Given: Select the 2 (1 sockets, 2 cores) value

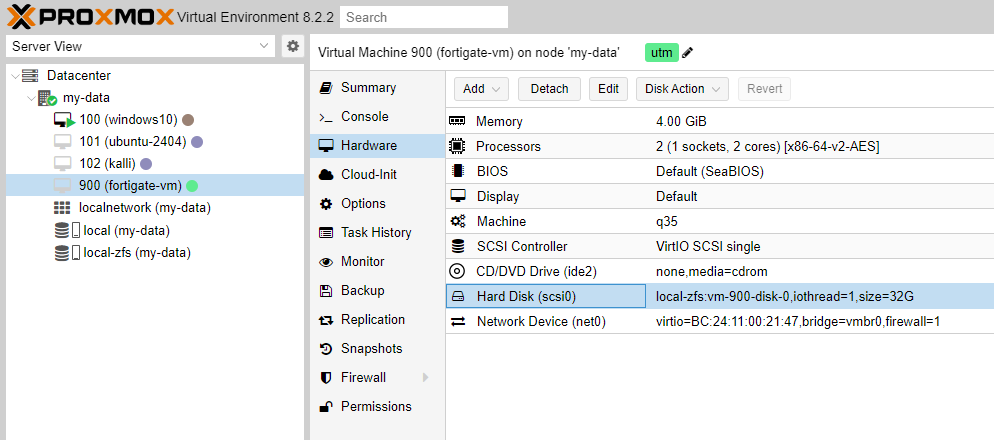Looking at the screenshot, I should 768,146.
